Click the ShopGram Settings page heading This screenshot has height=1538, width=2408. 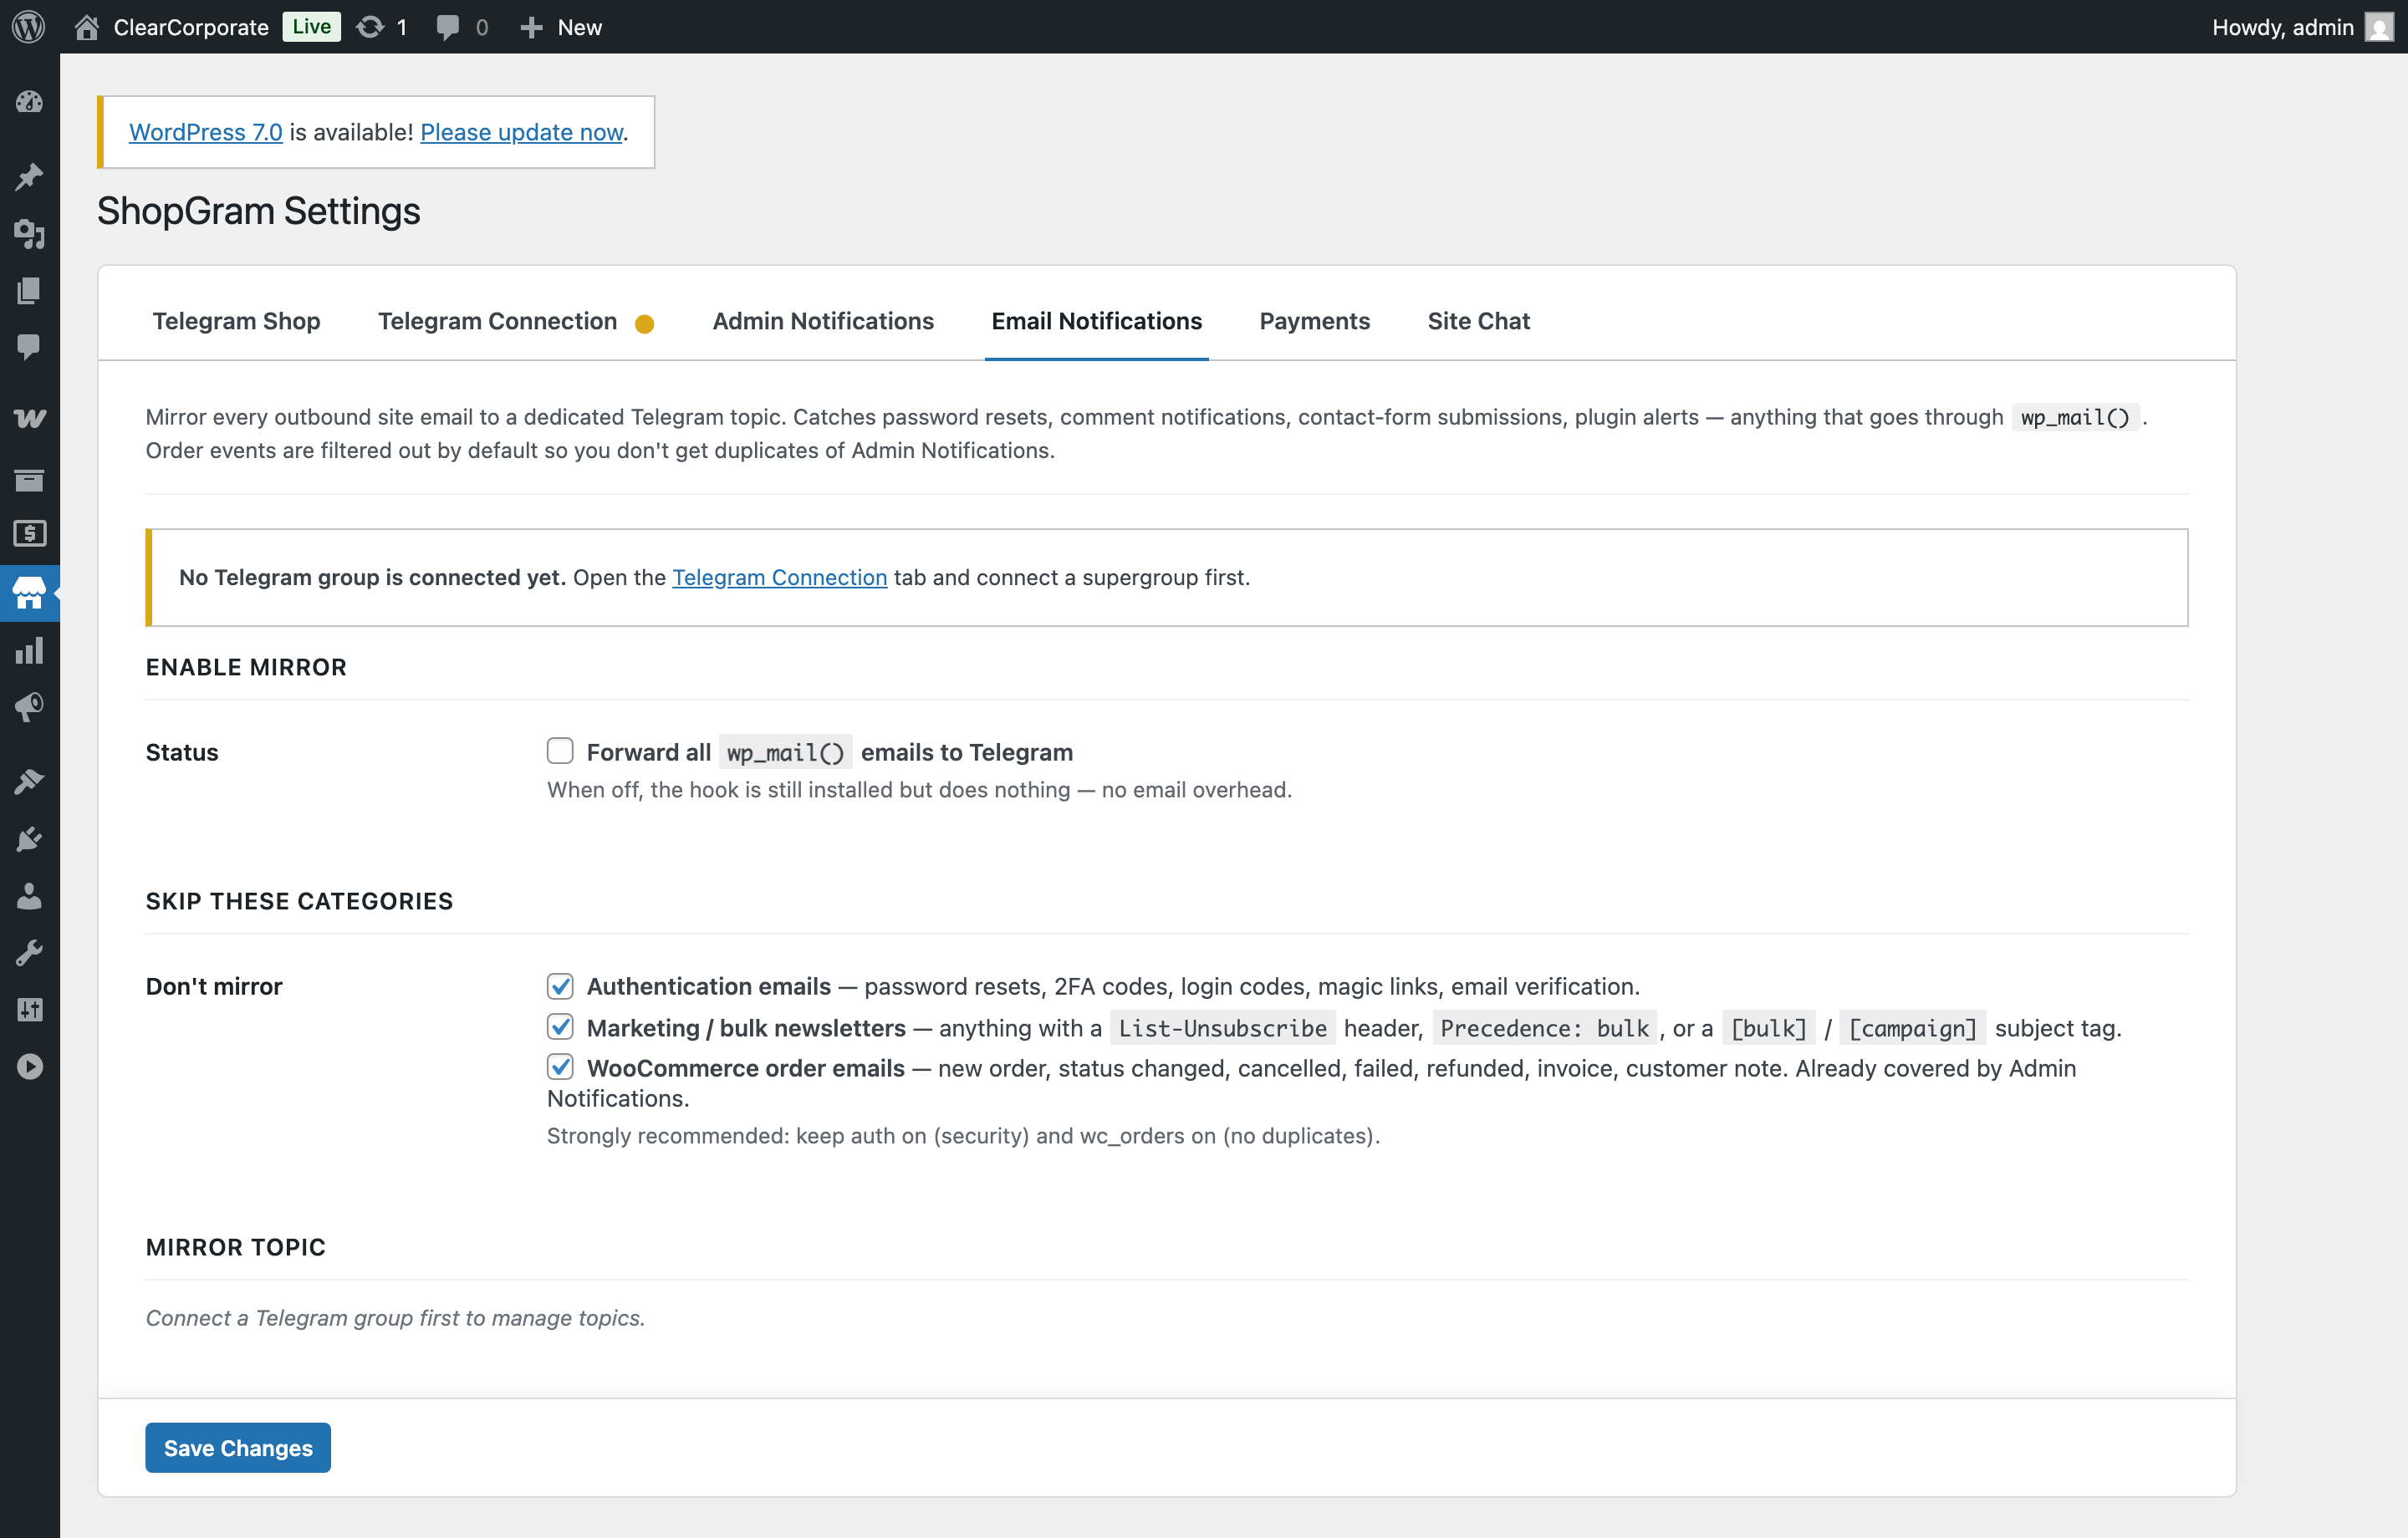259,211
